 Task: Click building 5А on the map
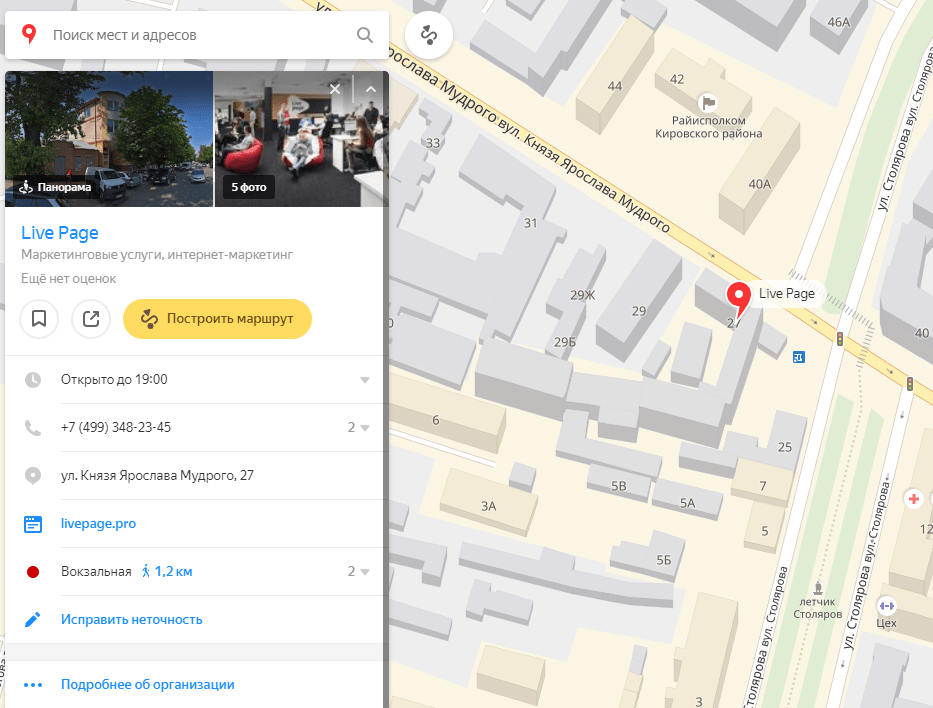687,503
